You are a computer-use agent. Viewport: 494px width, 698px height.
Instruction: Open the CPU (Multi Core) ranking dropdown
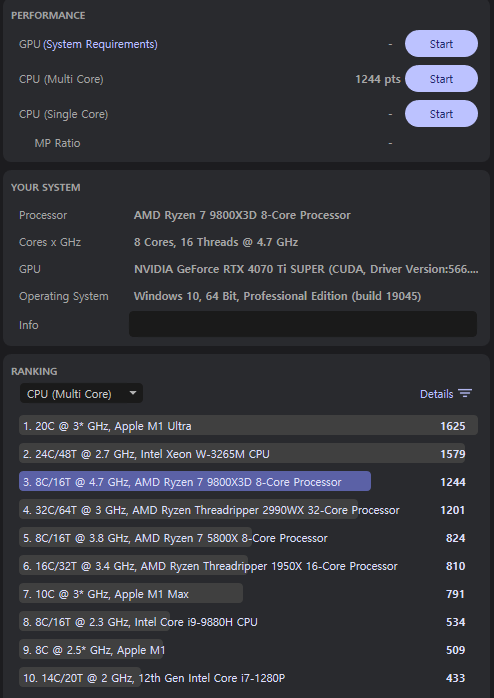81,394
